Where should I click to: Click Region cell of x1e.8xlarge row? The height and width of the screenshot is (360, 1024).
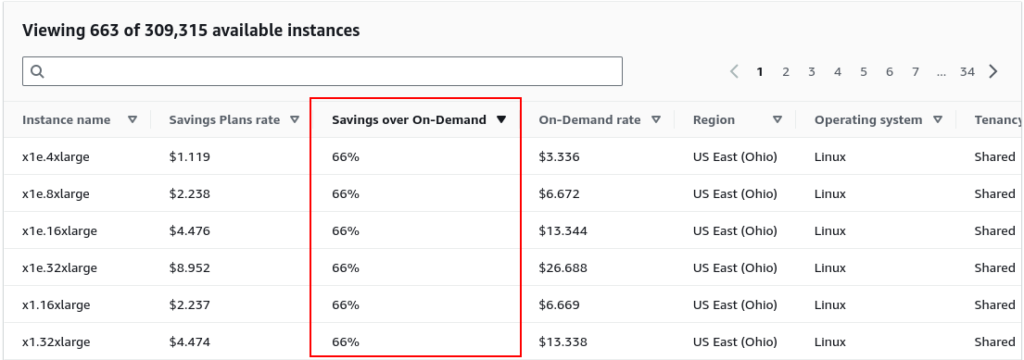pyautogui.click(x=735, y=194)
